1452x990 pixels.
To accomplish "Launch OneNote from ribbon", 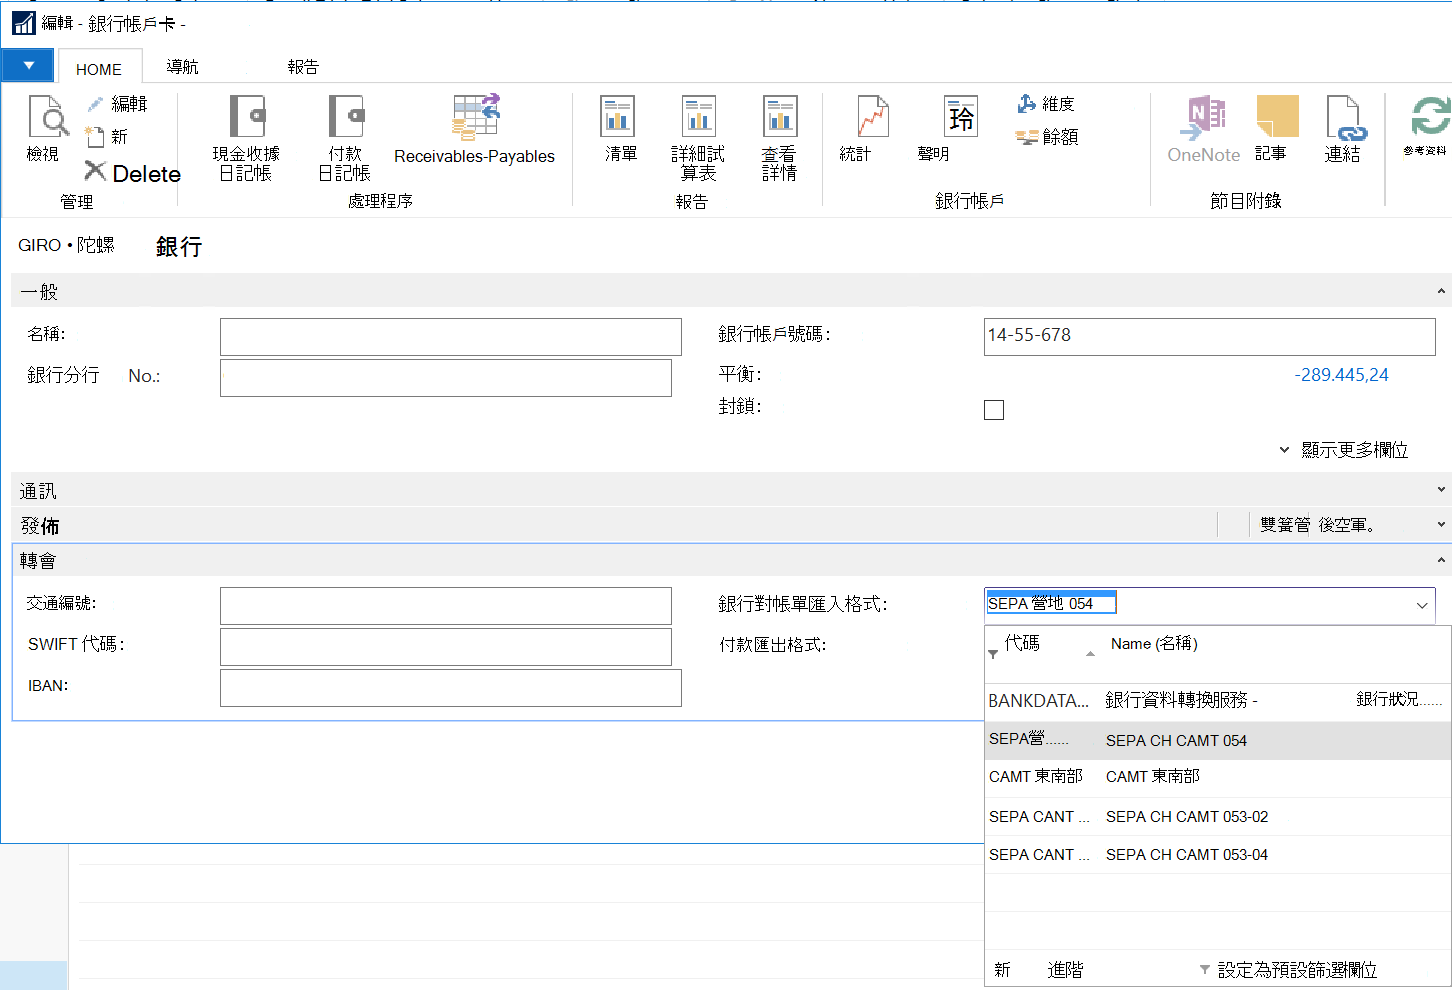I will (1204, 130).
